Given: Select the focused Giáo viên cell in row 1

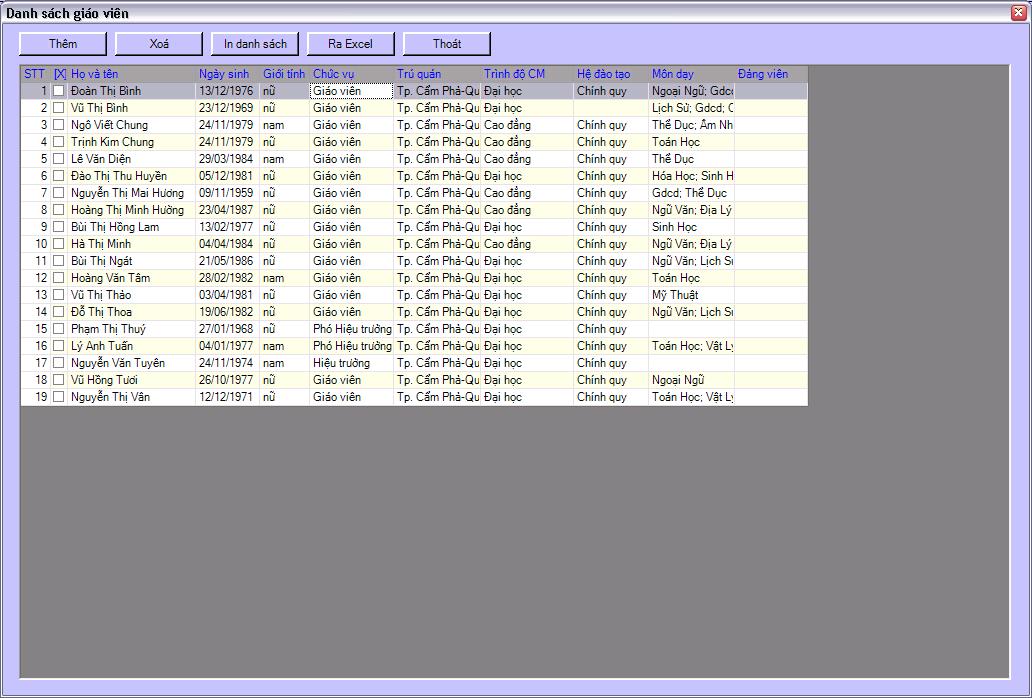Looking at the screenshot, I should click(351, 91).
